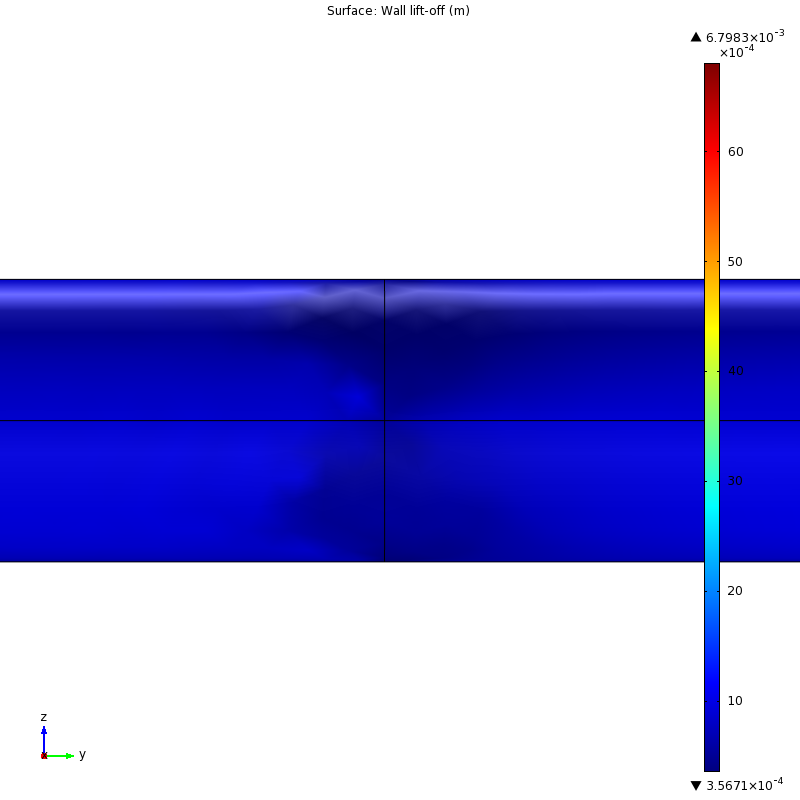
Task: Click the intersection of the surface edge lines
Action: (384, 421)
